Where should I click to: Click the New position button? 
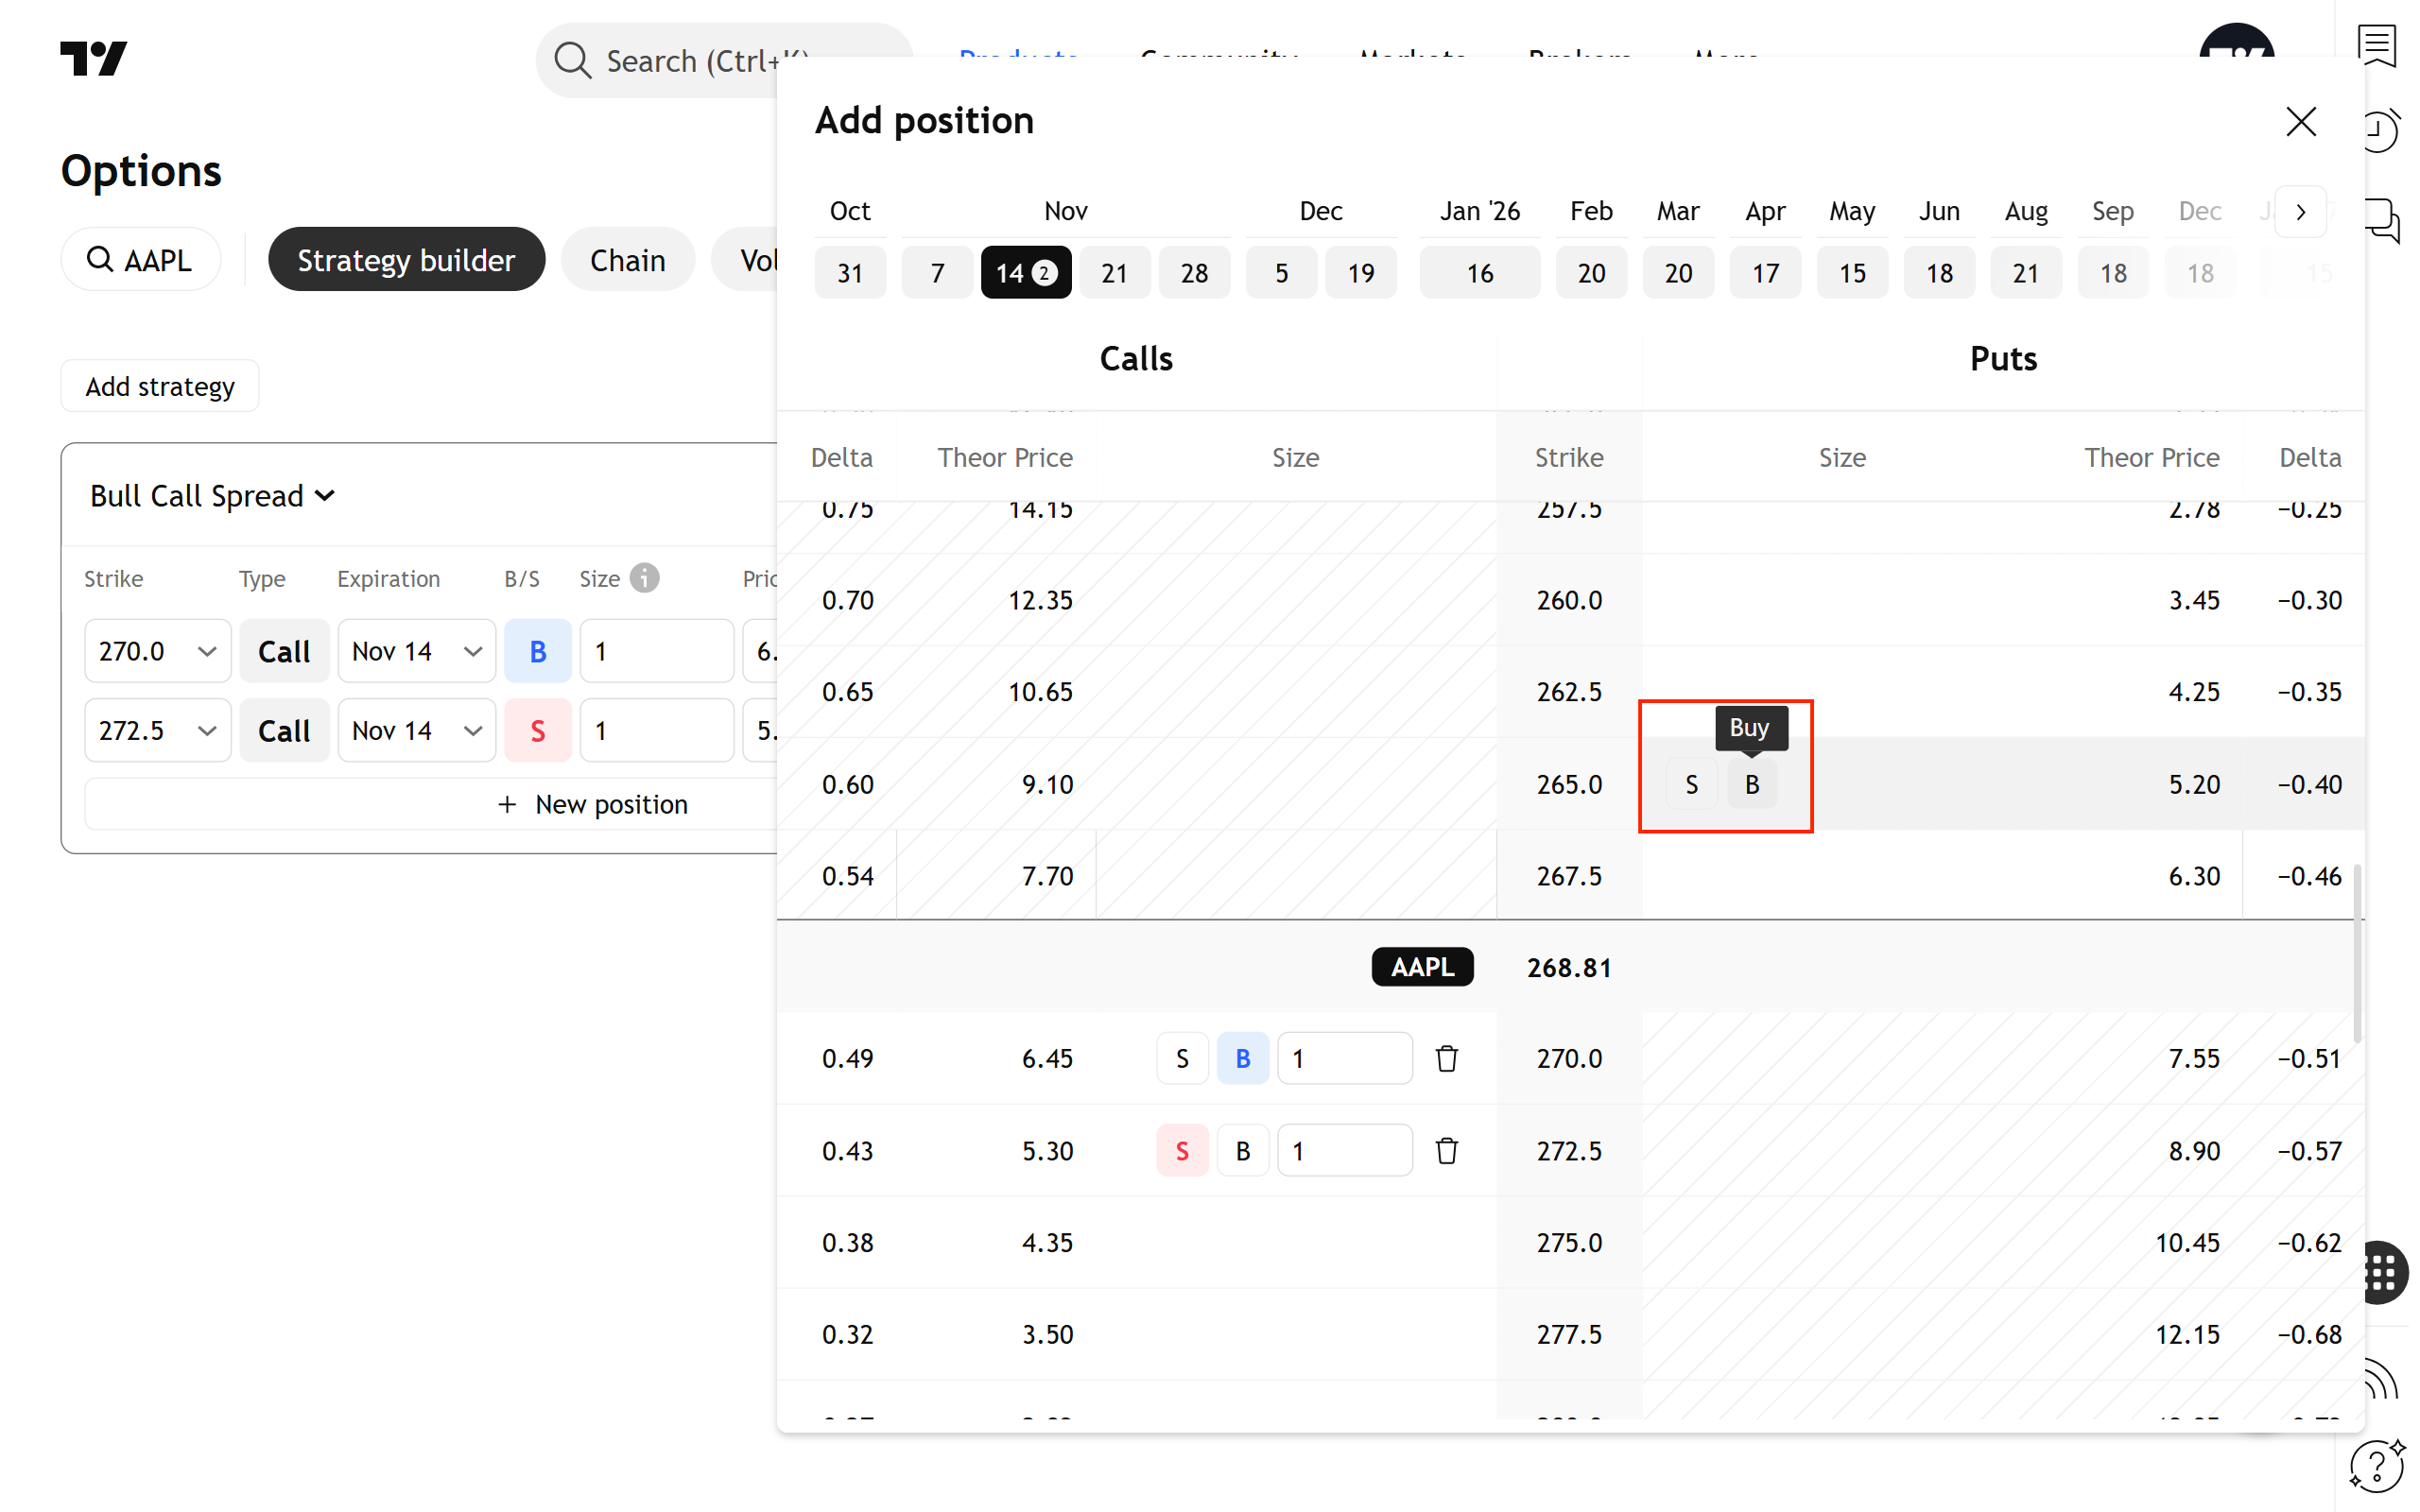[x=592, y=804]
